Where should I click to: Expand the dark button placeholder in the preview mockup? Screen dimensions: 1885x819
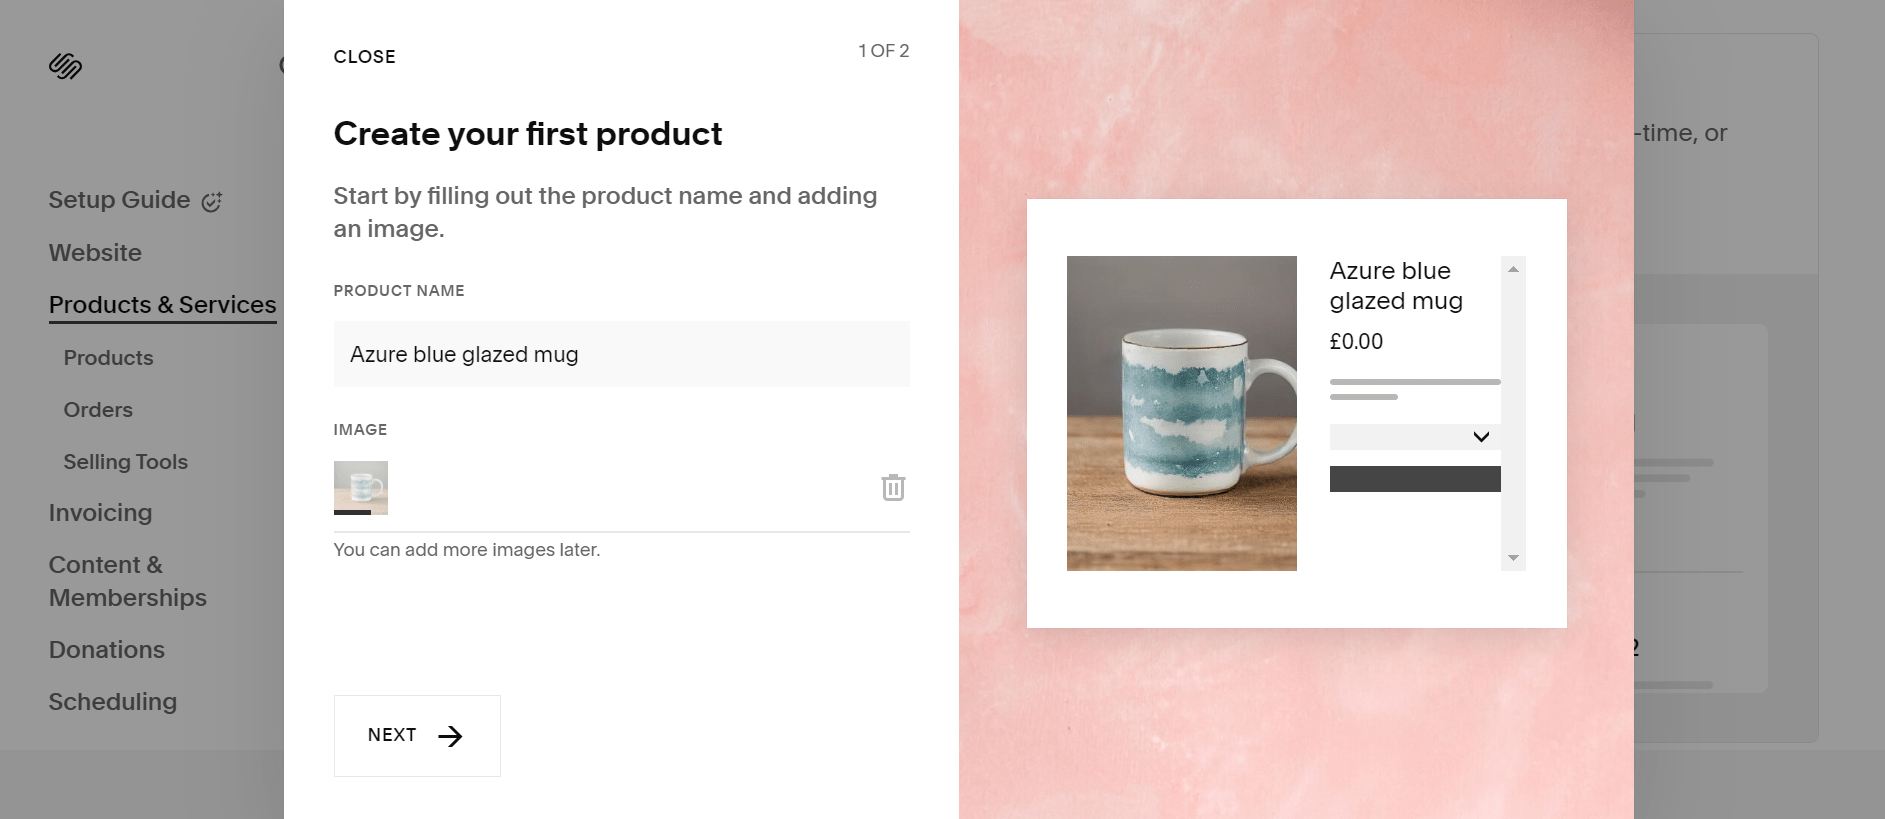click(1414, 479)
